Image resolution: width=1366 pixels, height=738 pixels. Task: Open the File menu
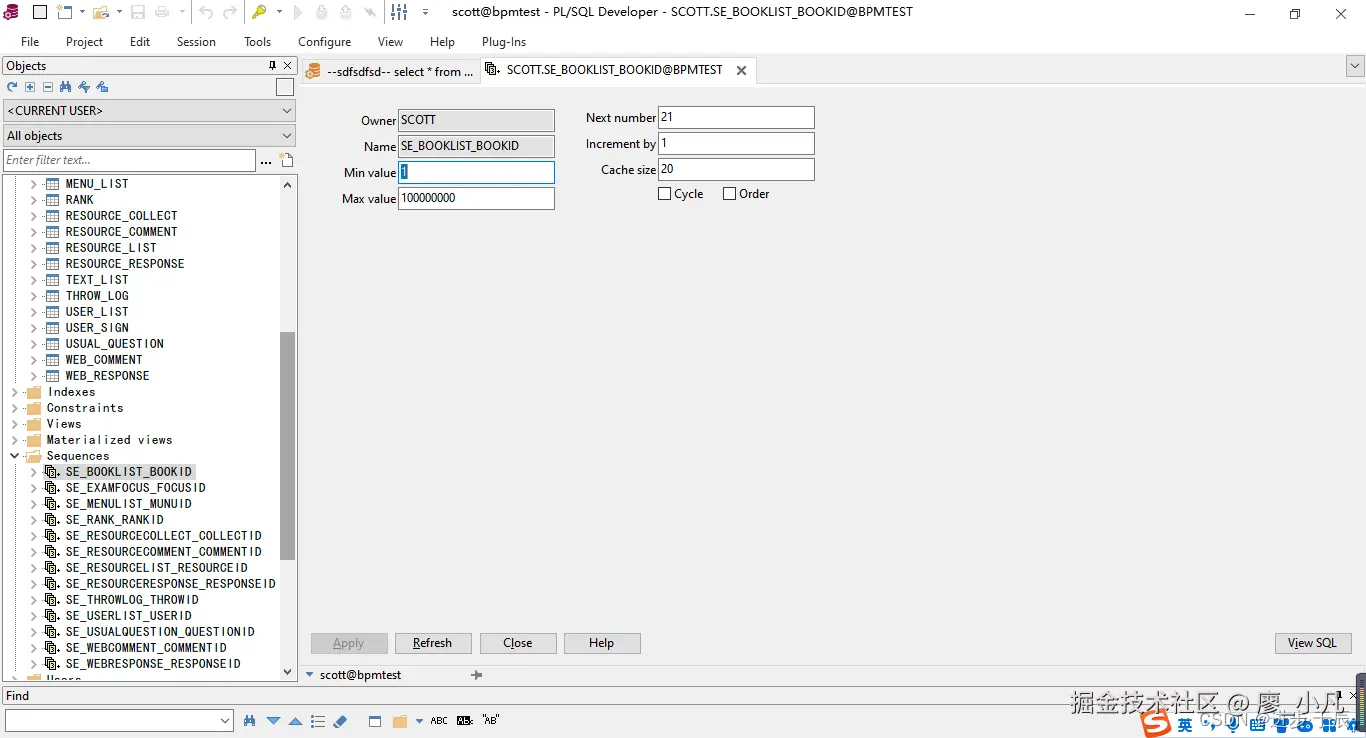point(30,42)
